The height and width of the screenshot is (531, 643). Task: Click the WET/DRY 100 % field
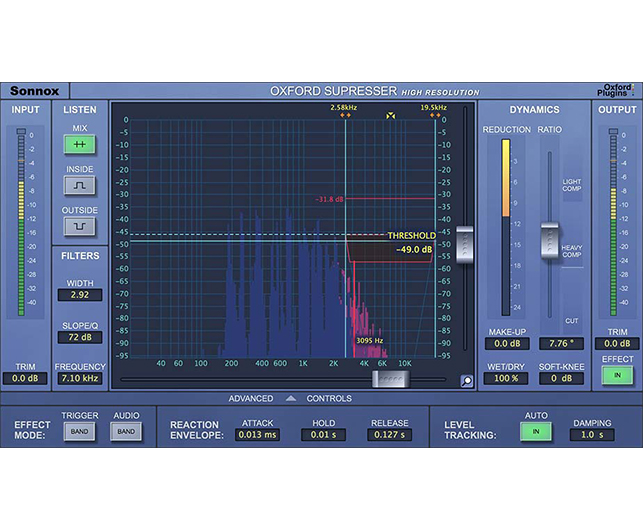coord(506,378)
